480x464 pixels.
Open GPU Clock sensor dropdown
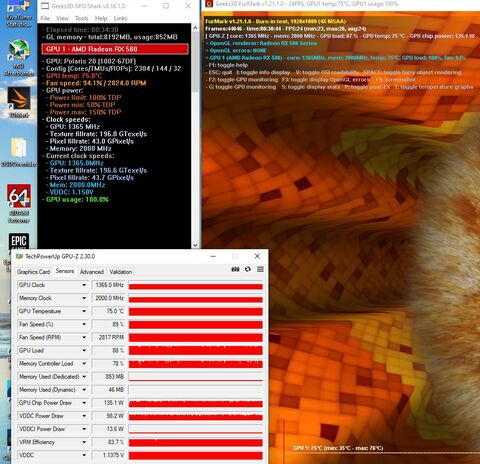click(84, 285)
